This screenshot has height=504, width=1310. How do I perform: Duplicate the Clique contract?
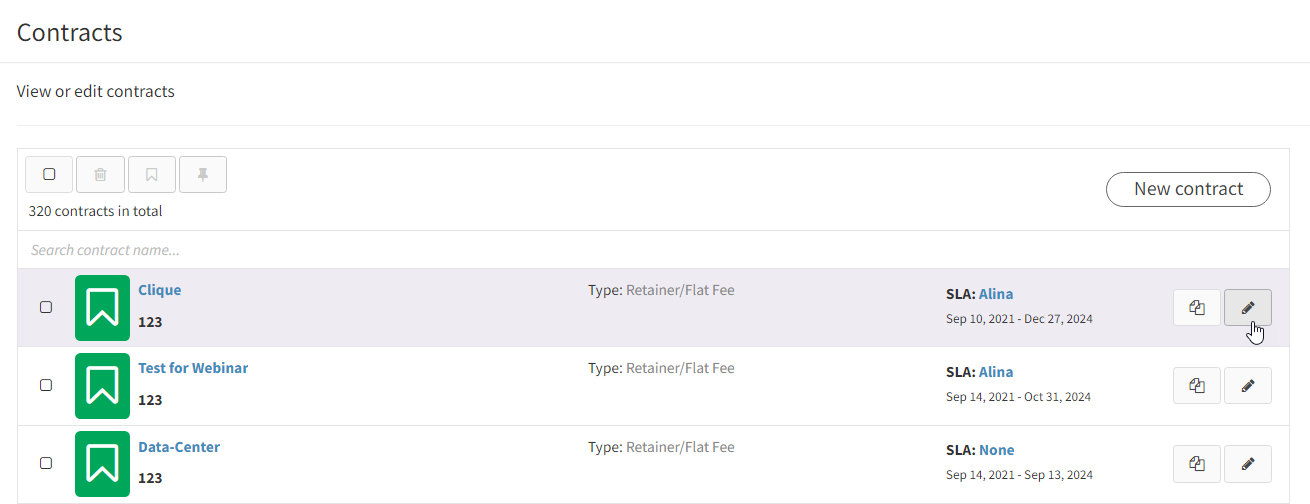click(x=1197, y=308)
